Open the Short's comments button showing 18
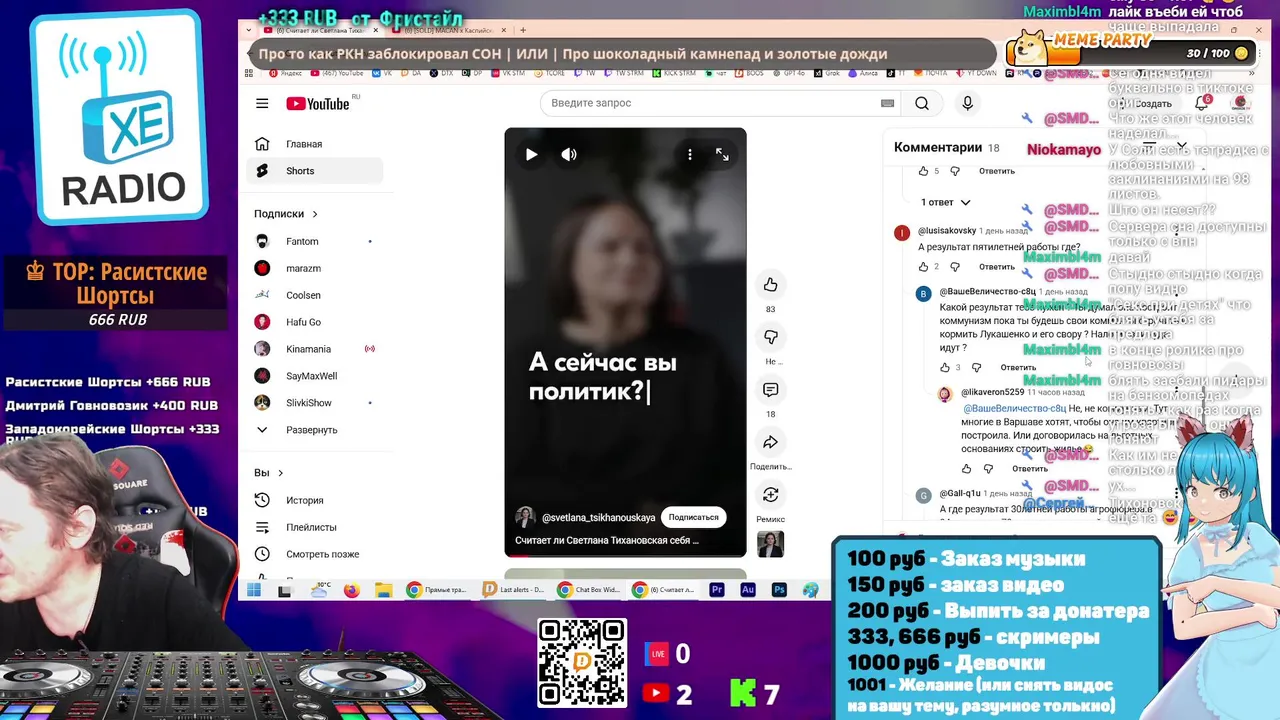Screen dimensions: 1280x720 pyautogui.click(x=770, y=389)
